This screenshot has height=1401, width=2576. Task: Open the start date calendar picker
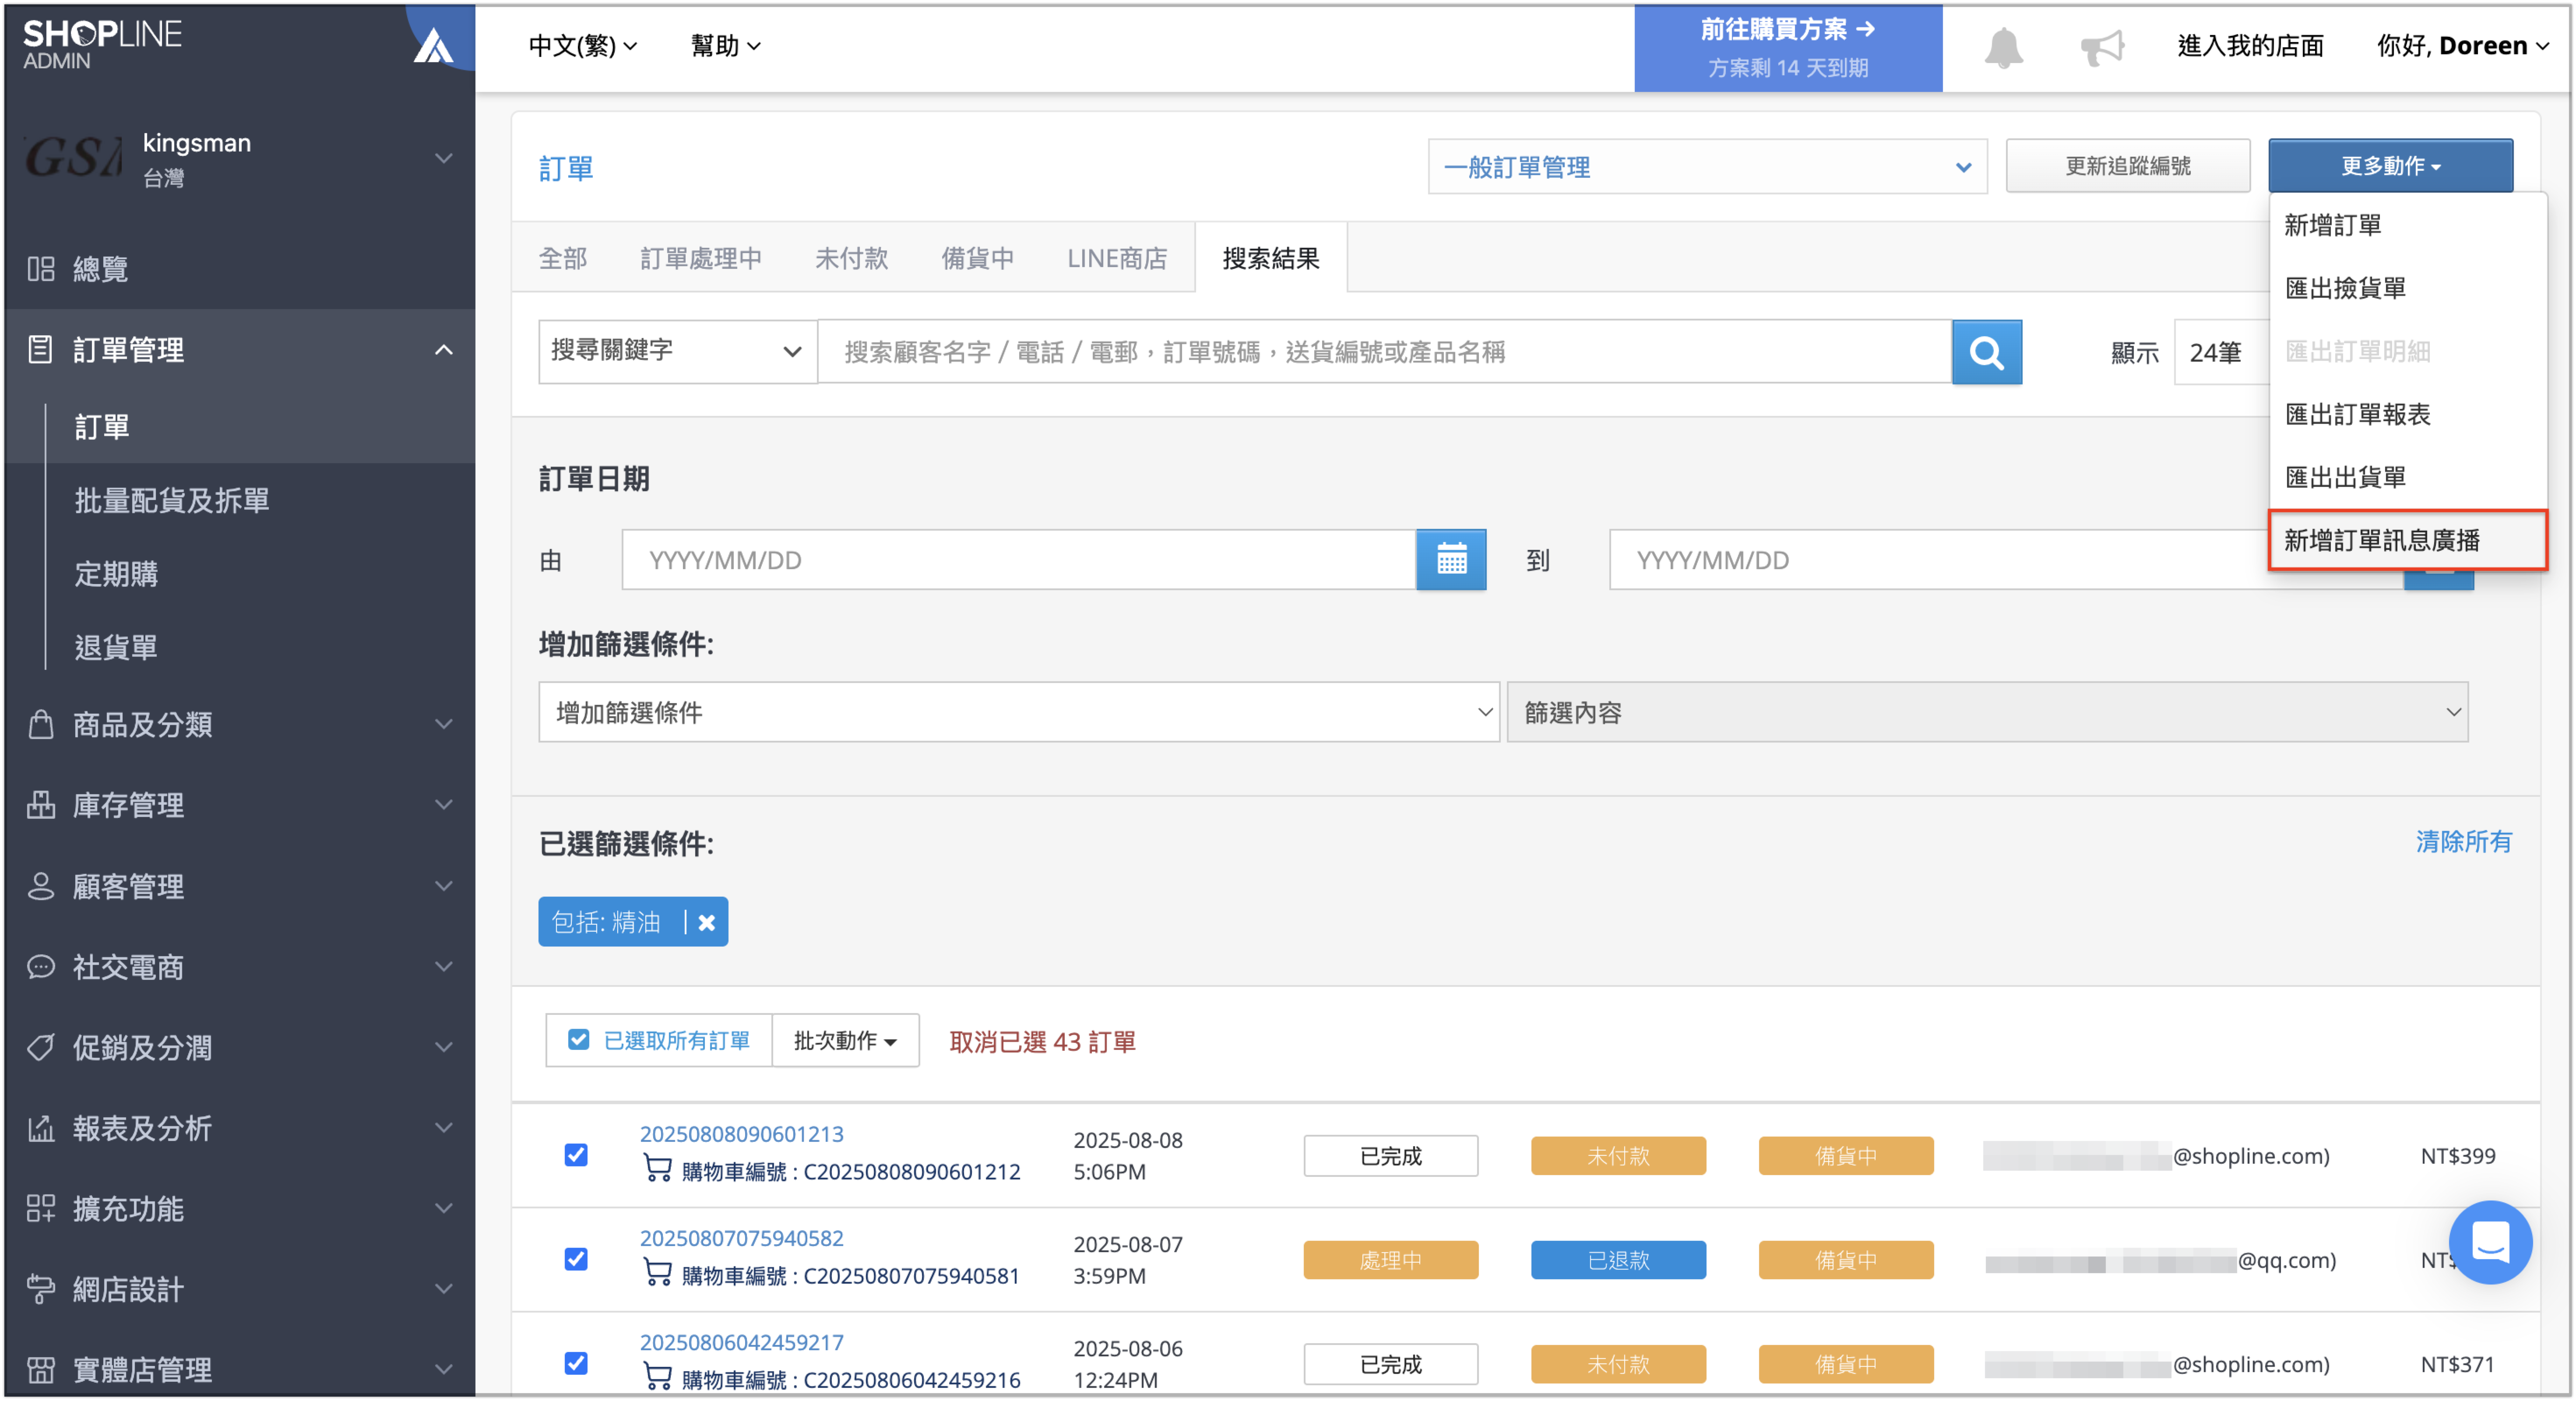pos(1451,559)
